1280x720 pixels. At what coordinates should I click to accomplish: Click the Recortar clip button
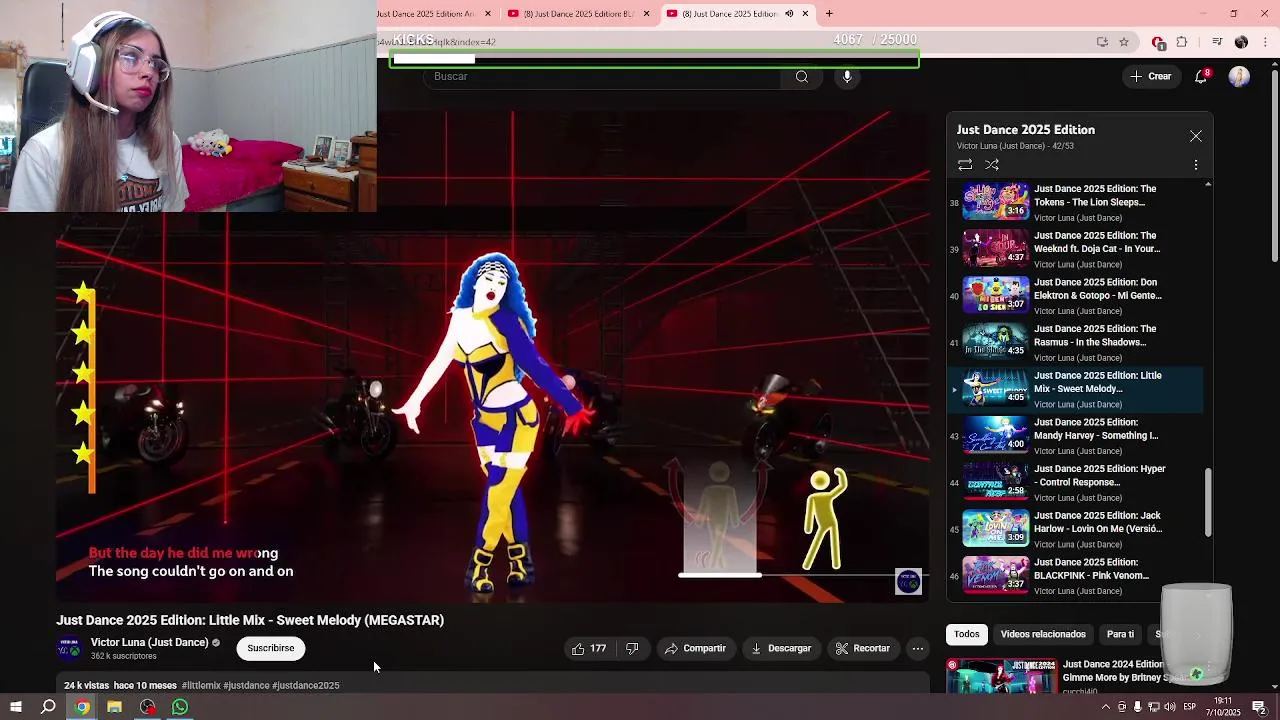[x=862, y=648]
